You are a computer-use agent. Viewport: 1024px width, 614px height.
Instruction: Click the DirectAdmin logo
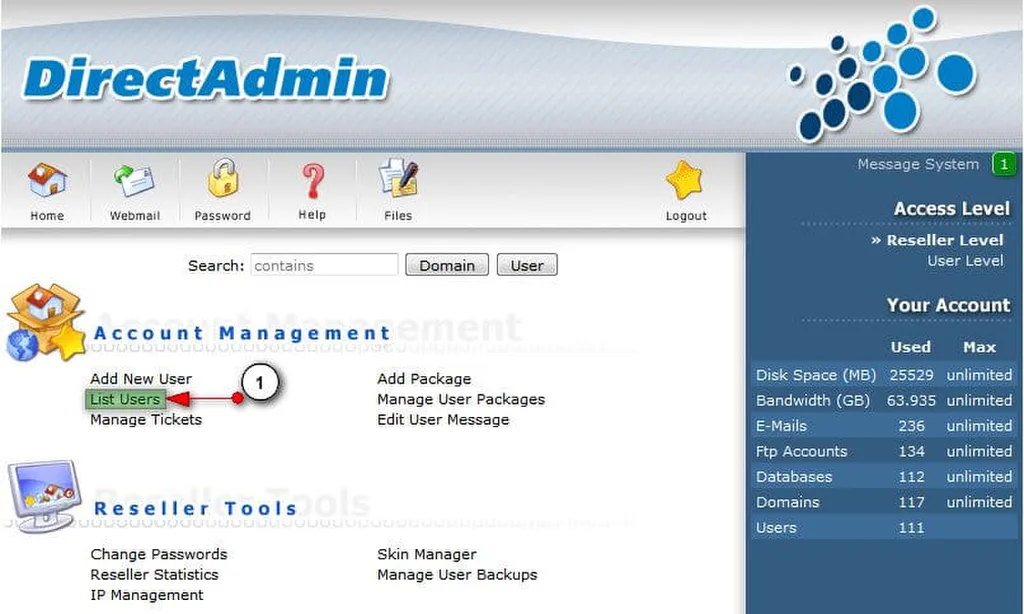click(206, 78)
